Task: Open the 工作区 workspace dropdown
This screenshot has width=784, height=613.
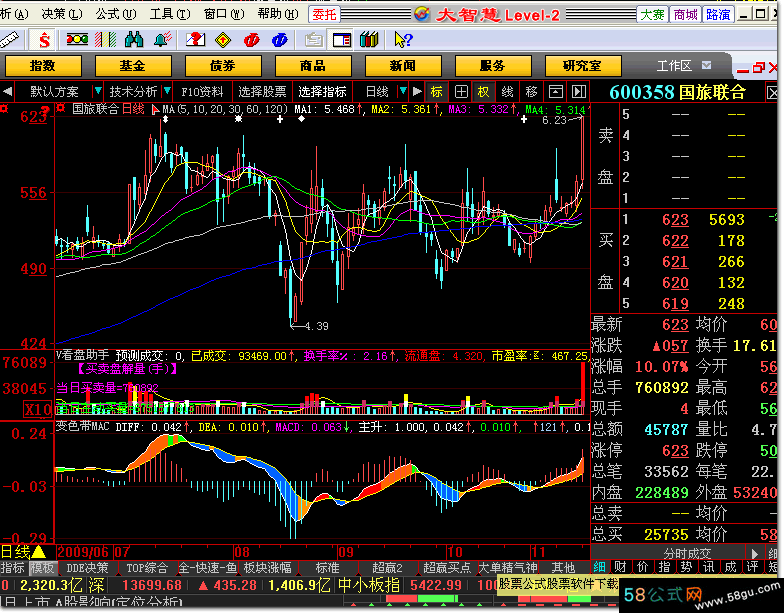Action: (706, 66)
